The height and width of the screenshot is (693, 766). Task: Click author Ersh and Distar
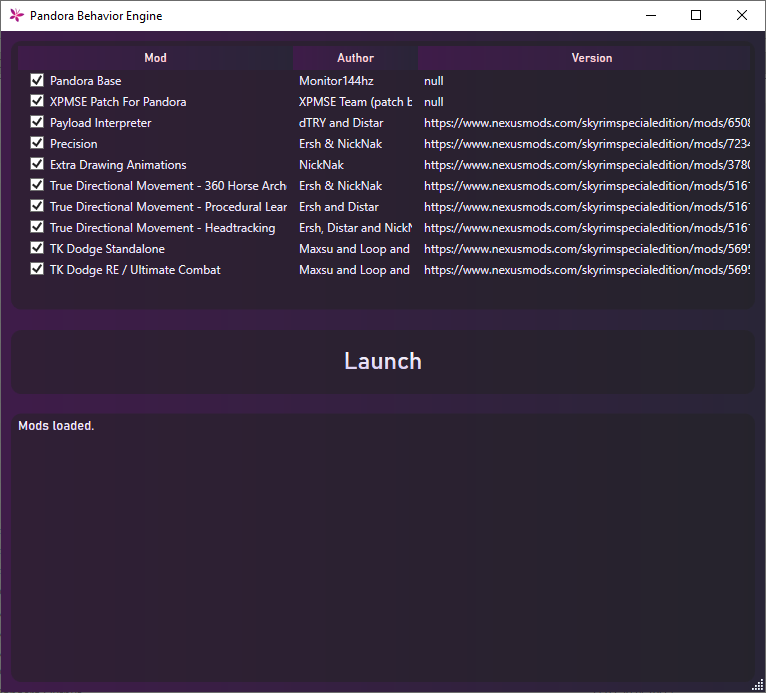[x=339, y=207]
